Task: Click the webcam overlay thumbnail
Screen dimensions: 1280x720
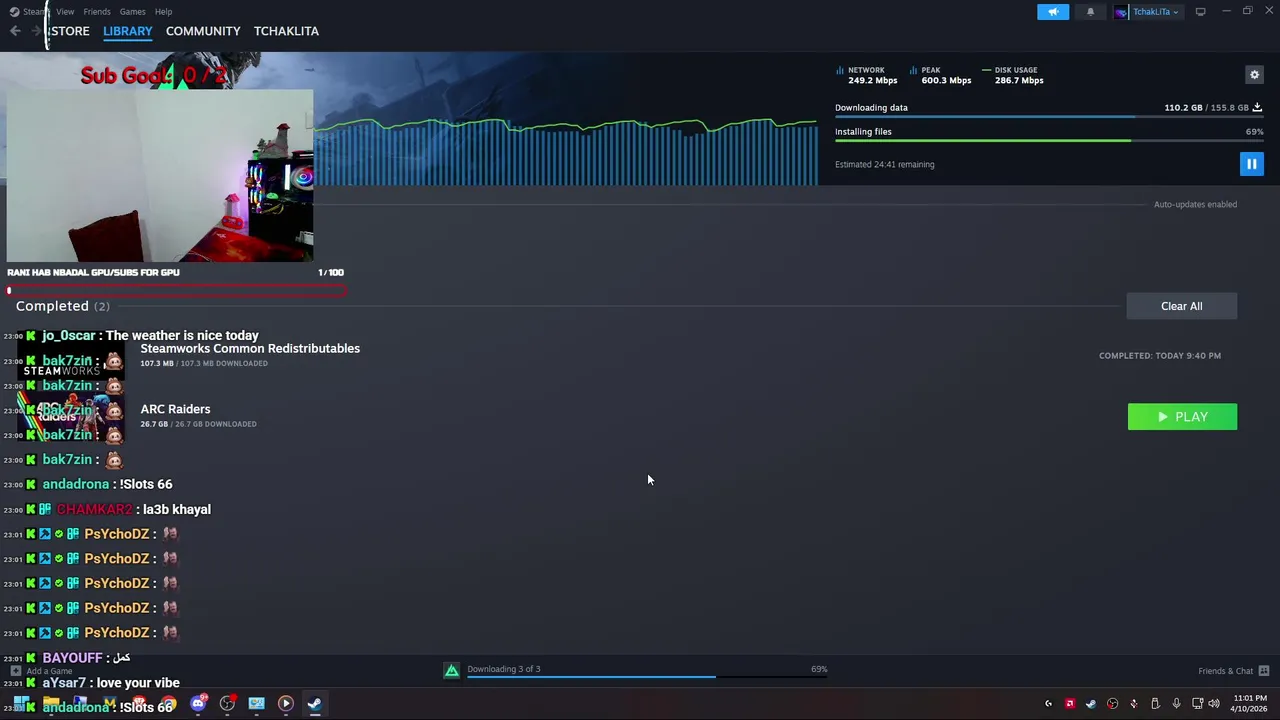Action: 160,176
